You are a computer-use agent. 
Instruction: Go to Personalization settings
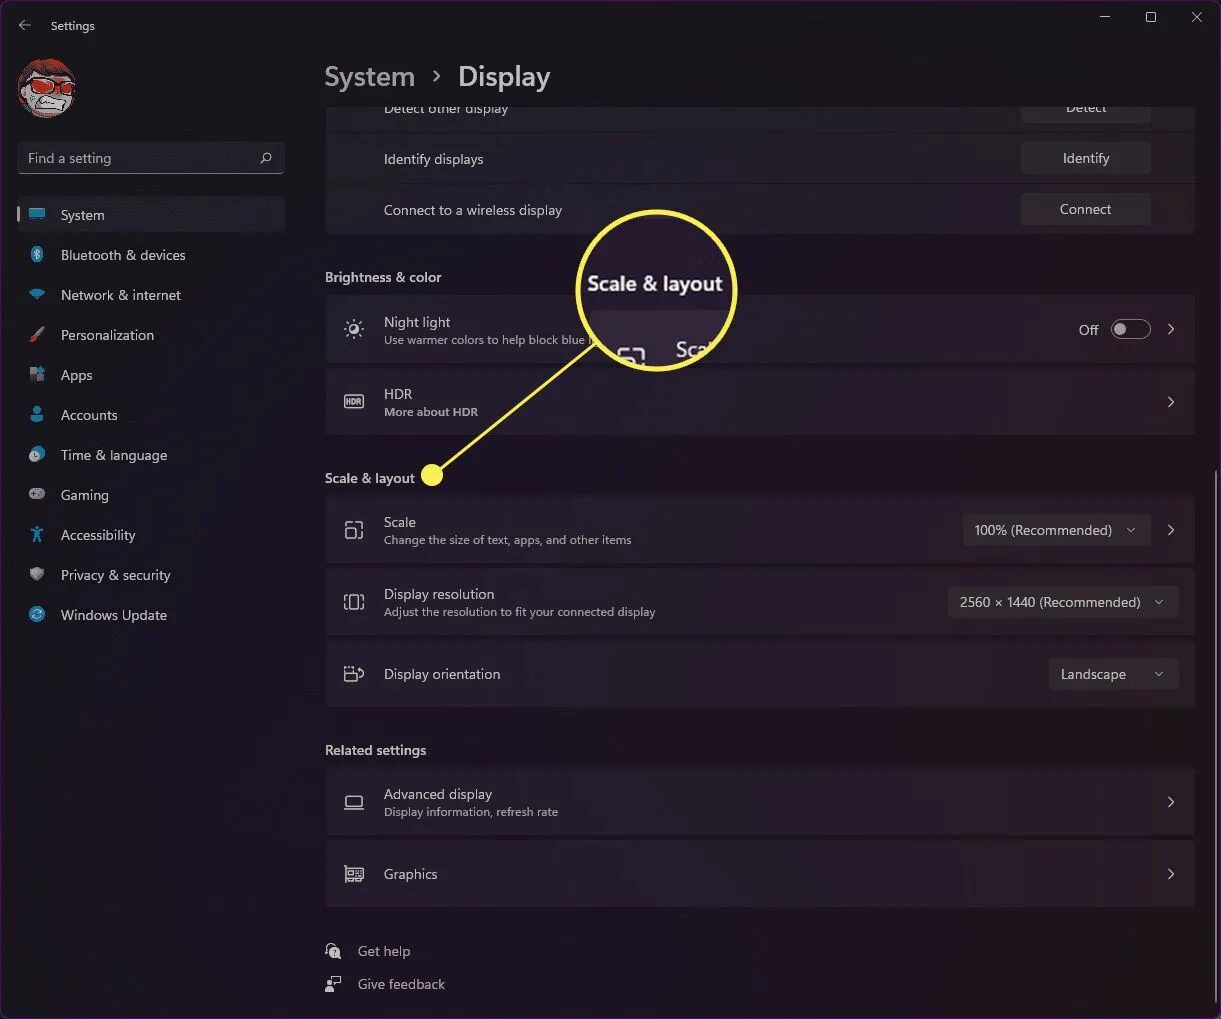click(151, 335)
